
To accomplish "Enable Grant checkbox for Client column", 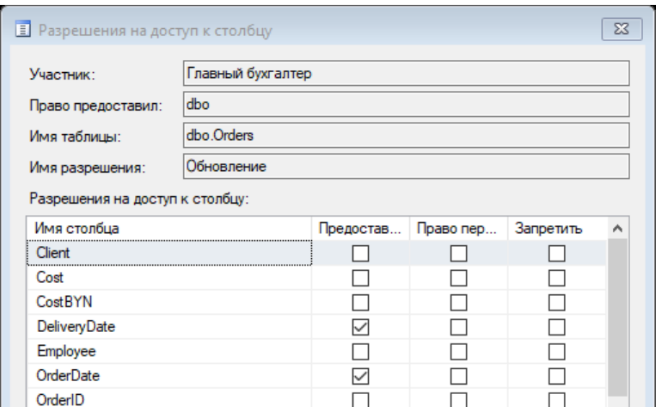I will coord(360,253).
